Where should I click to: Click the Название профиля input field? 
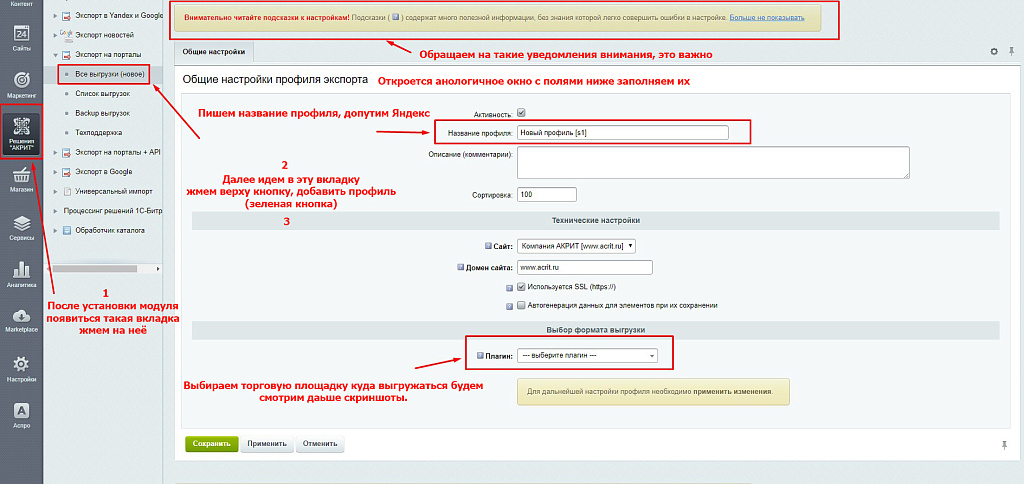[x=622, y=133]
